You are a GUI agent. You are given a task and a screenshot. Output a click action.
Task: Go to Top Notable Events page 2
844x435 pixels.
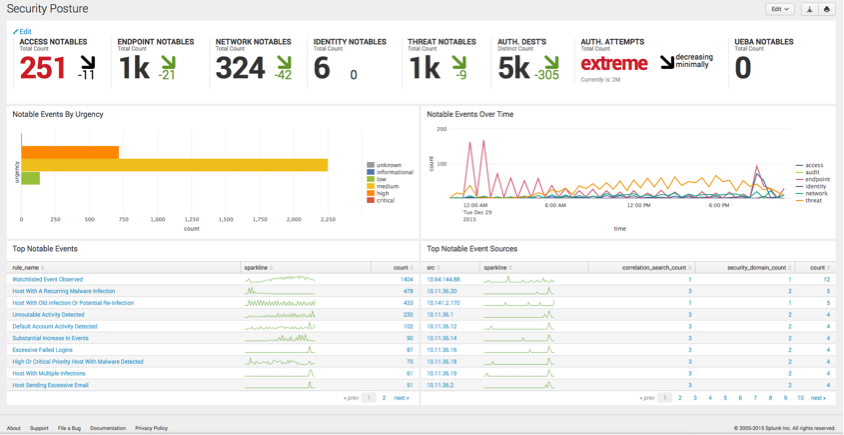click(x=384, y=398)
